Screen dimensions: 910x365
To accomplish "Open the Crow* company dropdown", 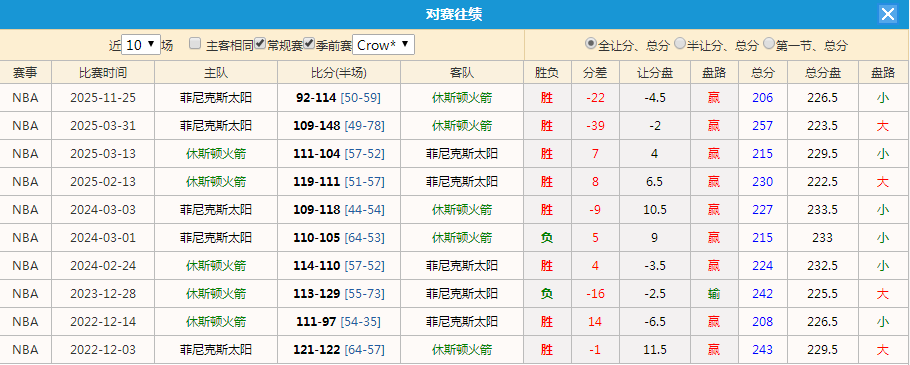I will pyautogui.click(x=383, y=45).
